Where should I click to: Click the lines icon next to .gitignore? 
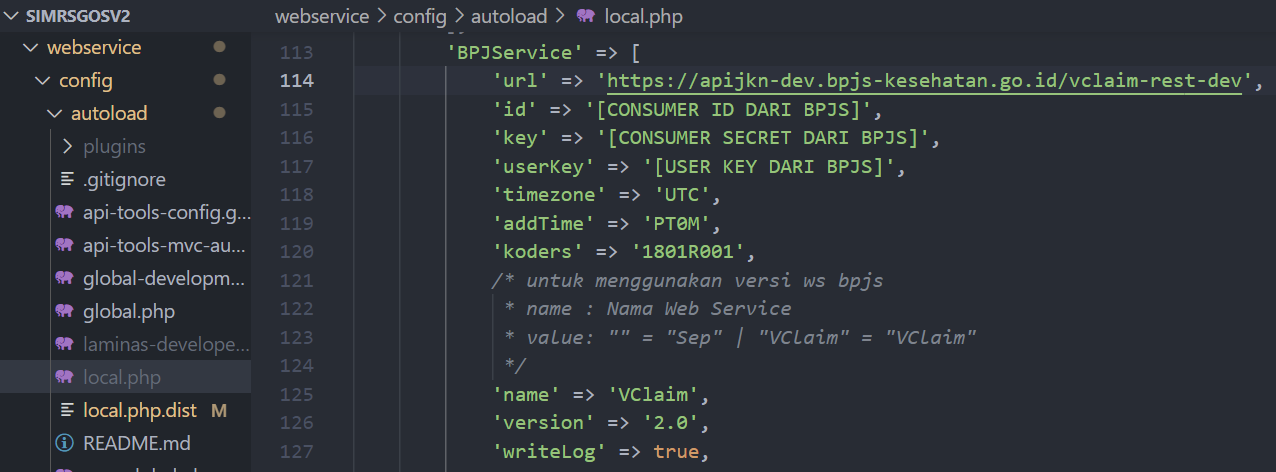67,180
